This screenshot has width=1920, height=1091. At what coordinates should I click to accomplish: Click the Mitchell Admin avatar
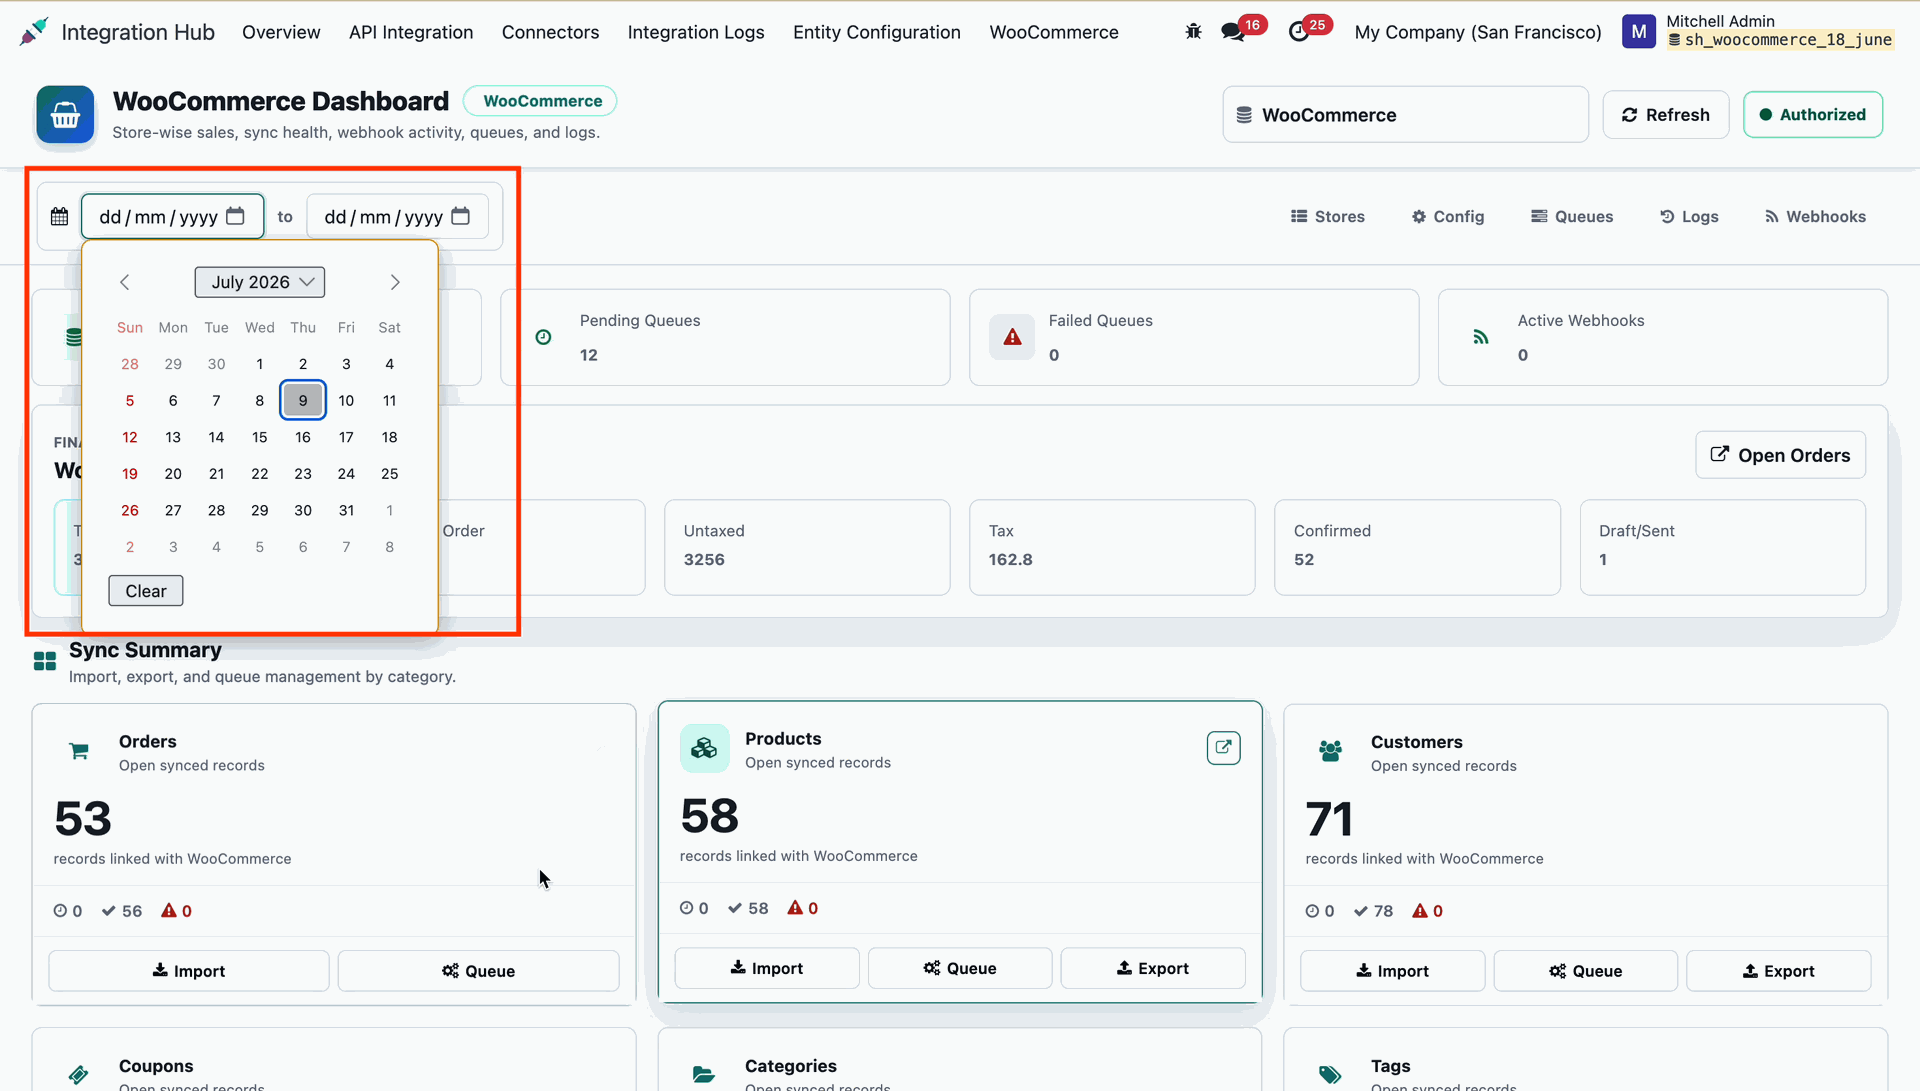(x=1638, y=32)
